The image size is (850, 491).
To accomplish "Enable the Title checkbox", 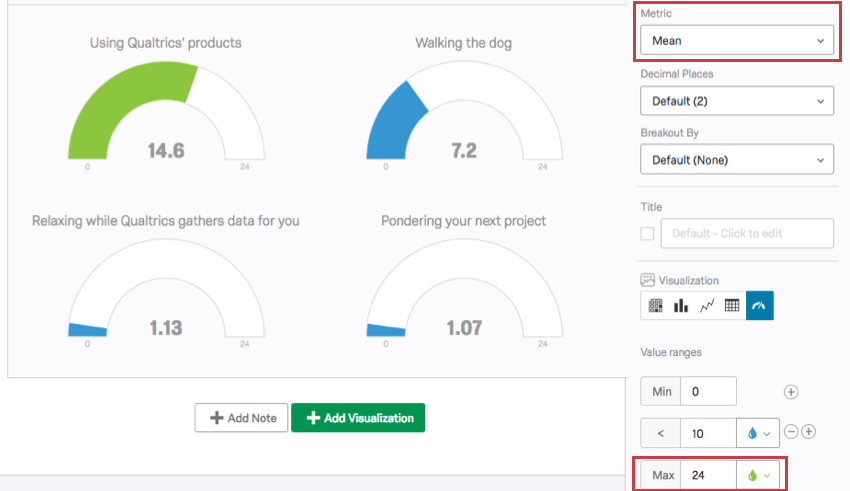I will point(648,233).
